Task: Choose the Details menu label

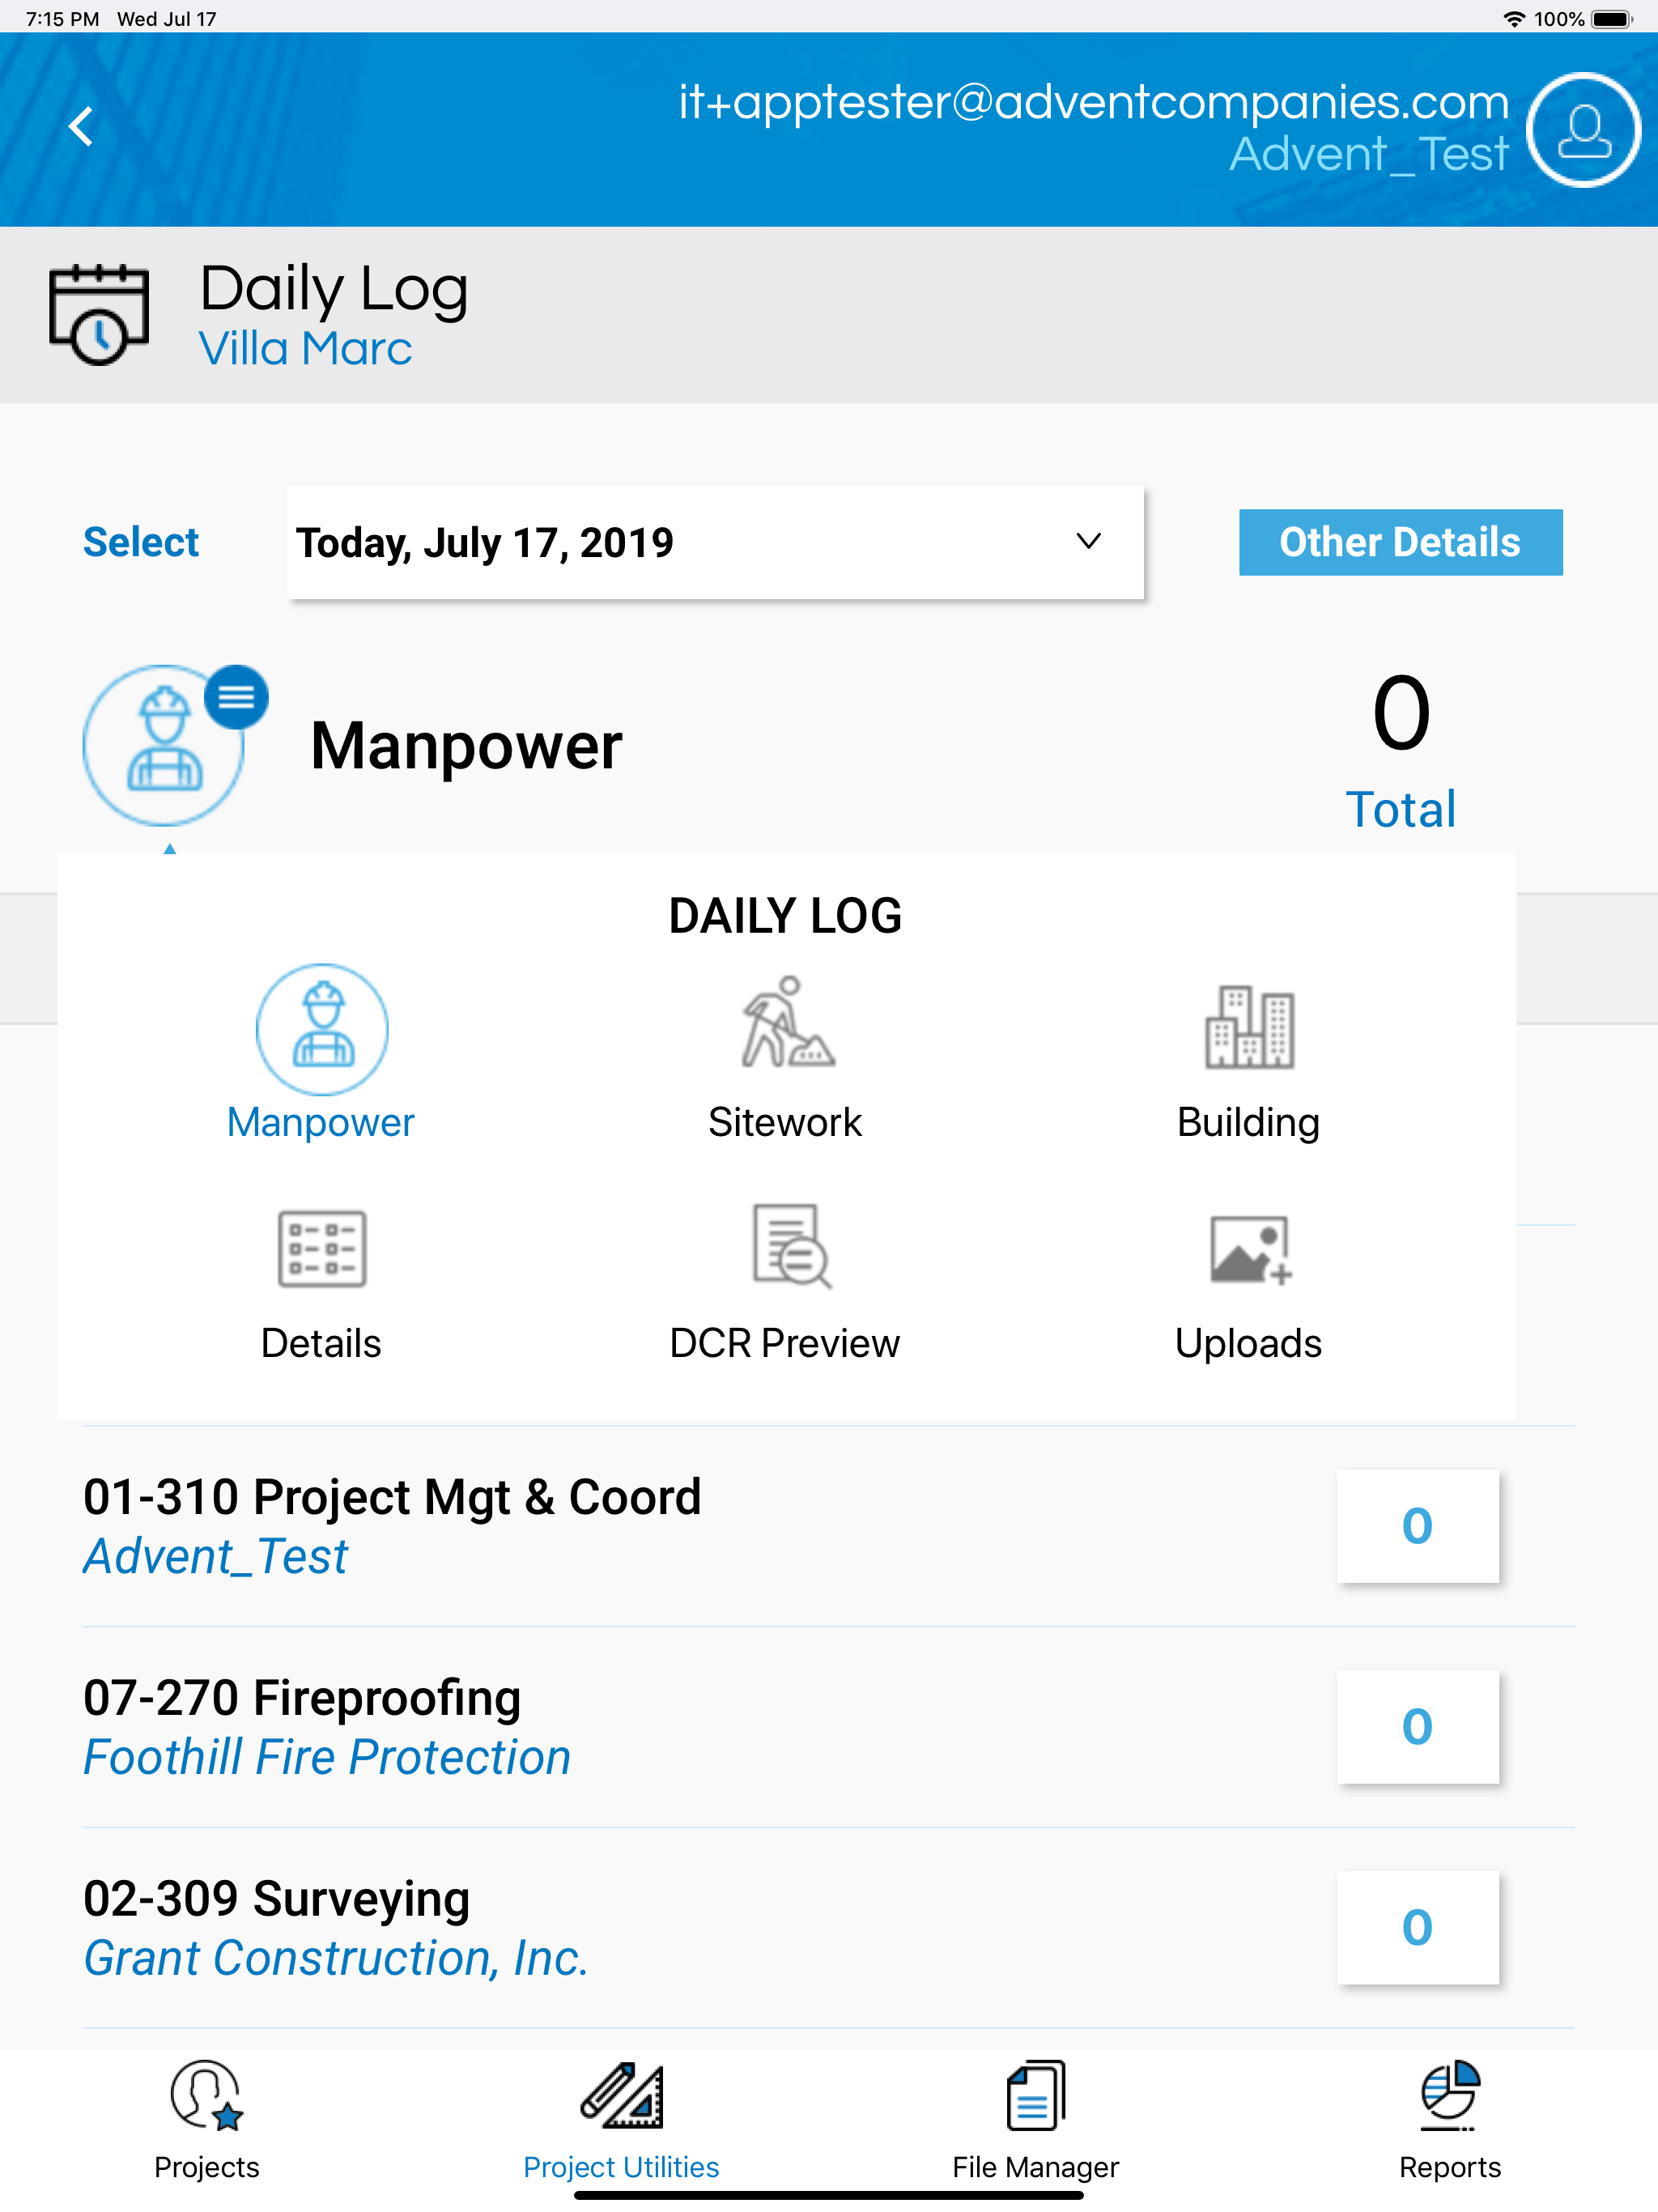Action: click(321, 1343)
